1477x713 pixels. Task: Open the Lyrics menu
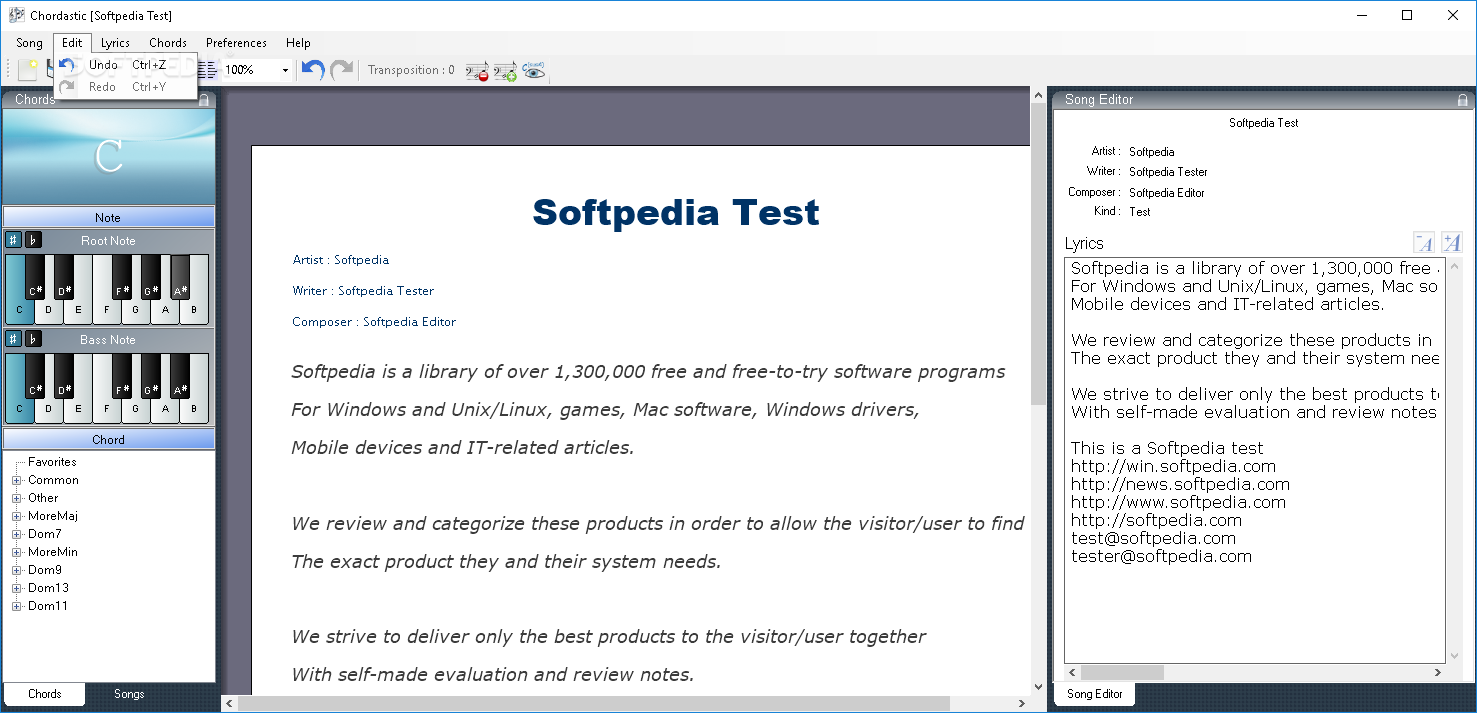[x=115, y=43]
